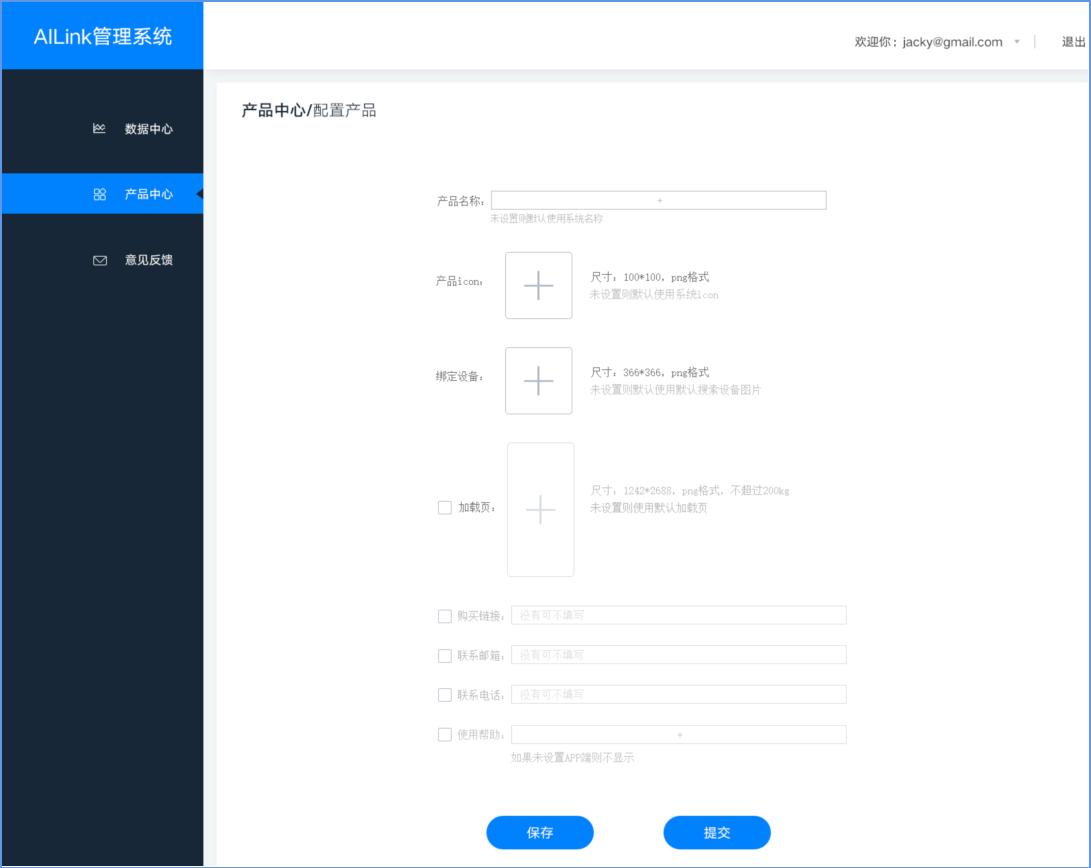Click the plus icon for 产品icon upload
The height and width of the screenshot is (868, 1091).
click(x=539, y=286)
